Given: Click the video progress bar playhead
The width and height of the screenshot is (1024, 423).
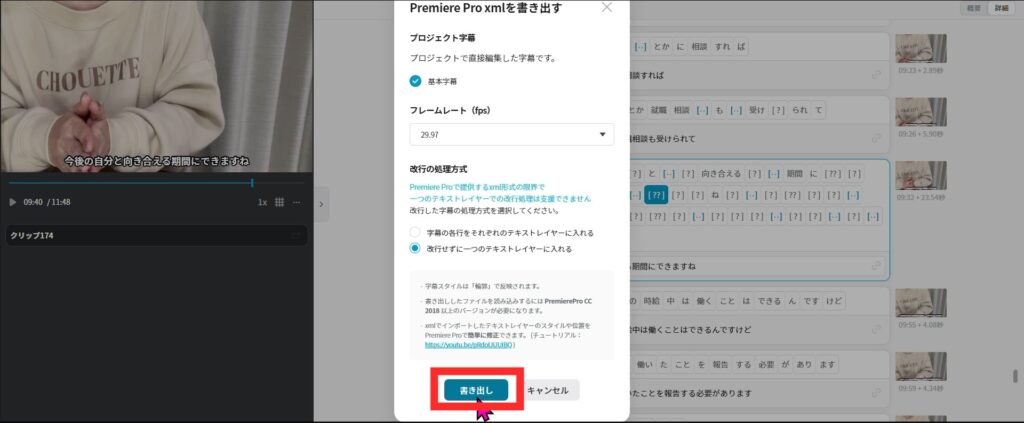Looking at the screenshot, I should coord(252,183).
